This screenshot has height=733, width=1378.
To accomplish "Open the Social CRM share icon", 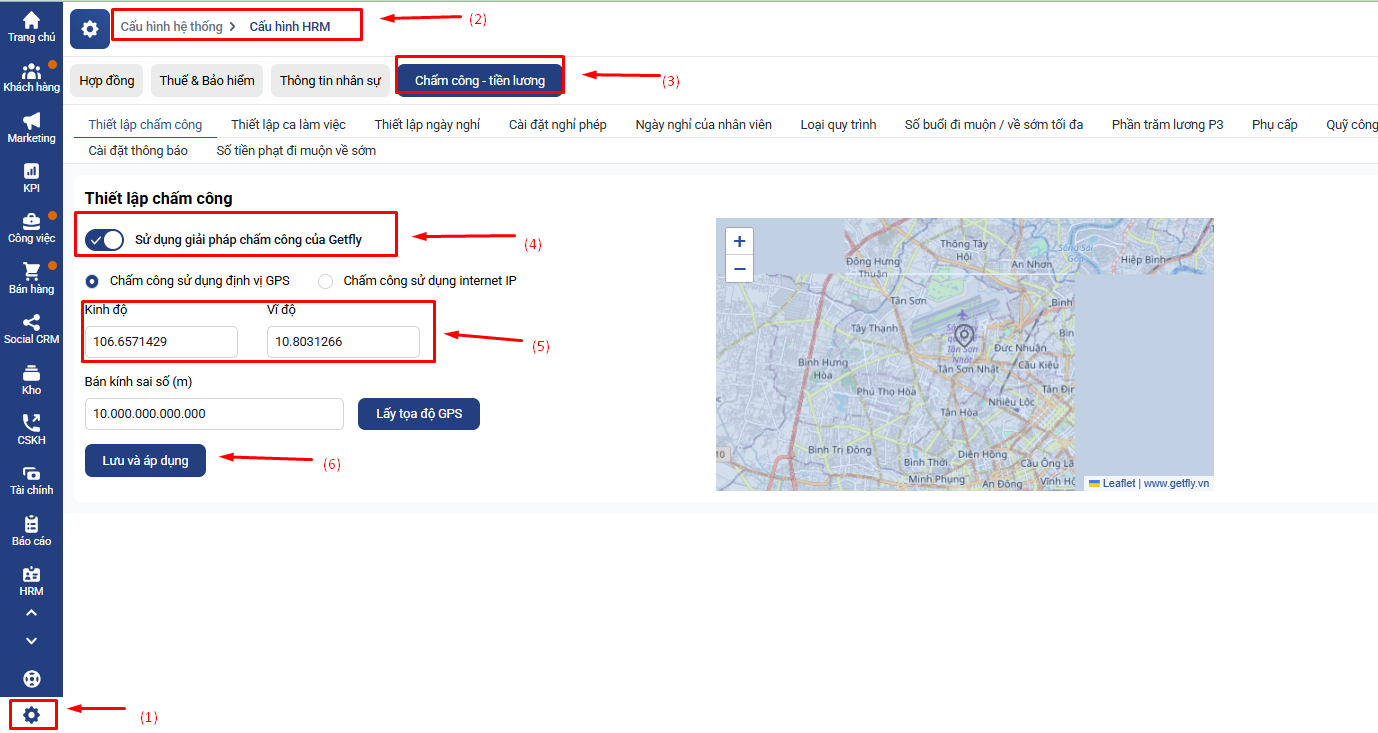I will [x=31, y=322].
